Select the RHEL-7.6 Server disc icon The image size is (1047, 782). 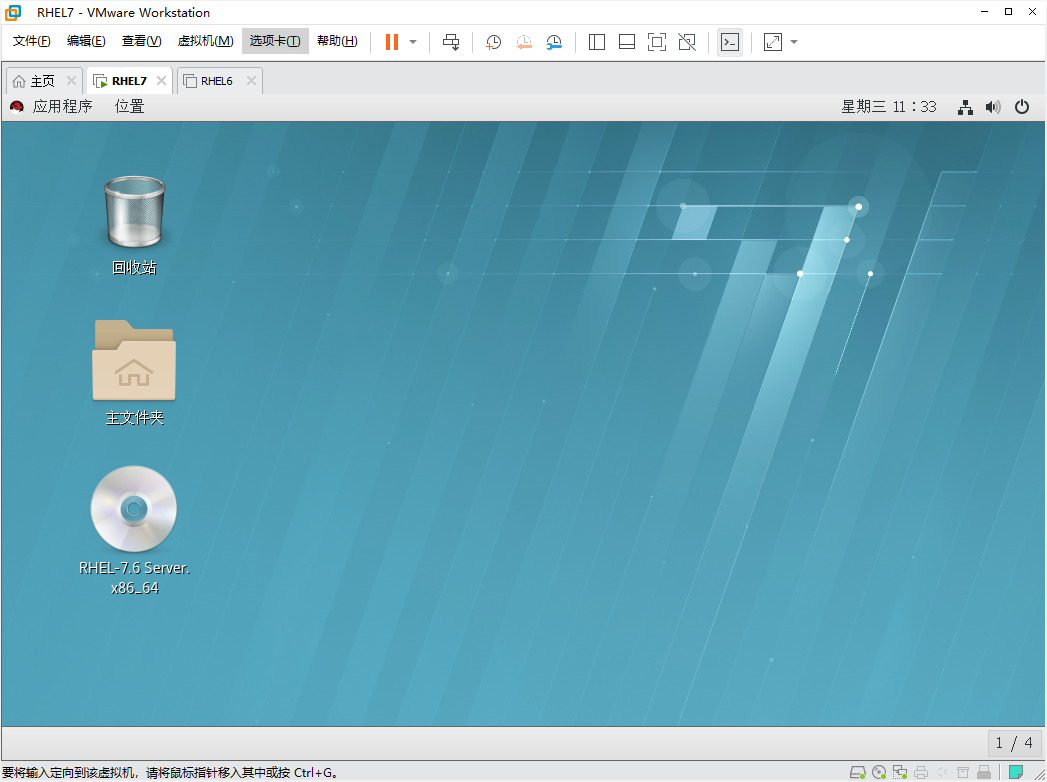(x=134, y=530)
